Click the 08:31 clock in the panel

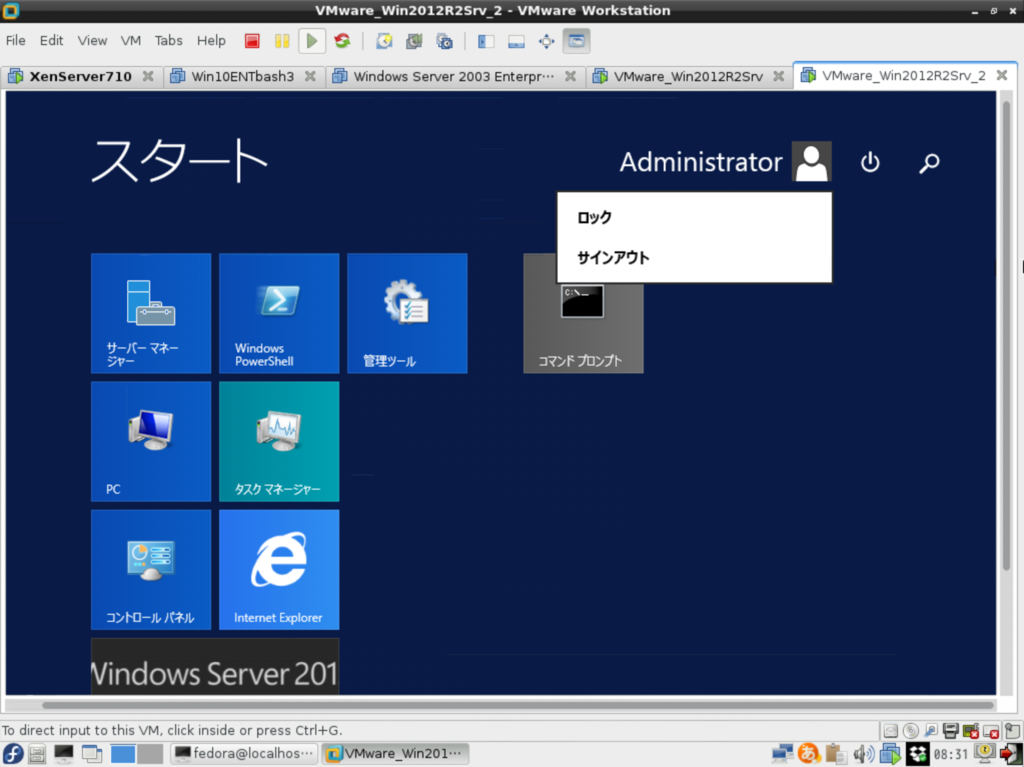[950, 754]
